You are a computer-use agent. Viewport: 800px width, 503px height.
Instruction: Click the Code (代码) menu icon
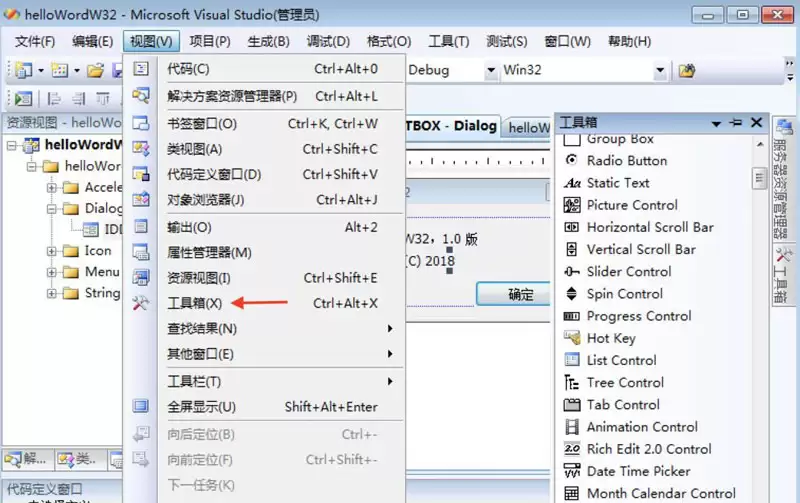click(x=141, y=68)
